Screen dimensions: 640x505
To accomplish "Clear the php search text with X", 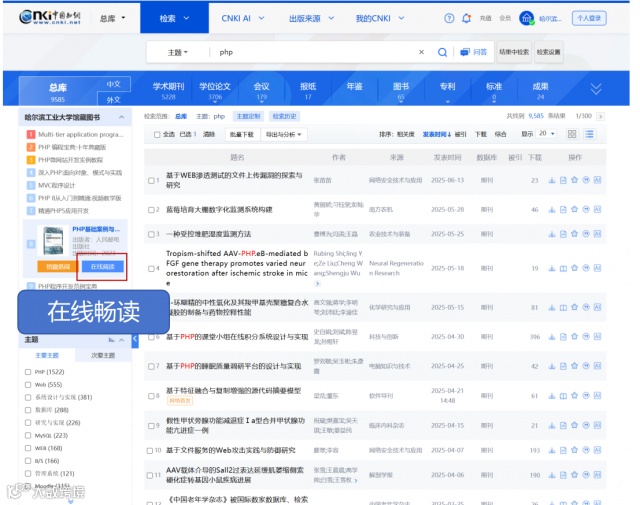I will (421, 52).
